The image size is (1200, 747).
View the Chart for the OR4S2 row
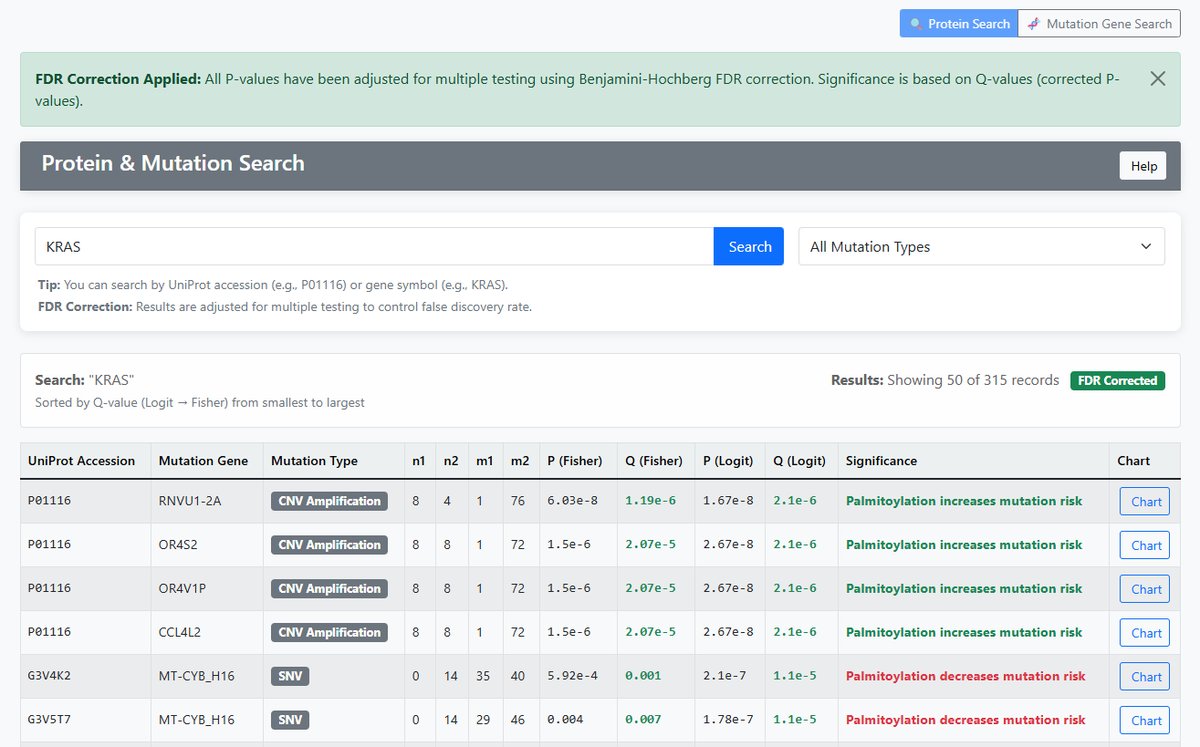click(x=1143, y=545)
